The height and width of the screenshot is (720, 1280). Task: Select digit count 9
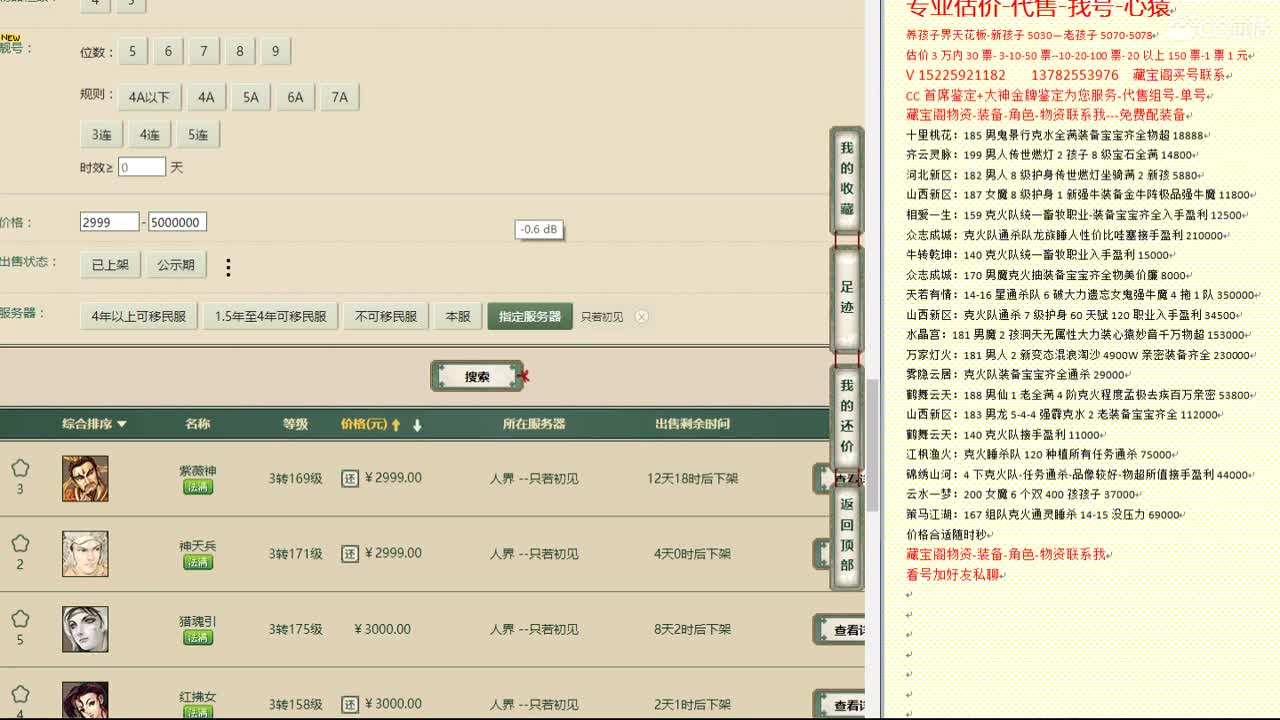pos(275,51)
